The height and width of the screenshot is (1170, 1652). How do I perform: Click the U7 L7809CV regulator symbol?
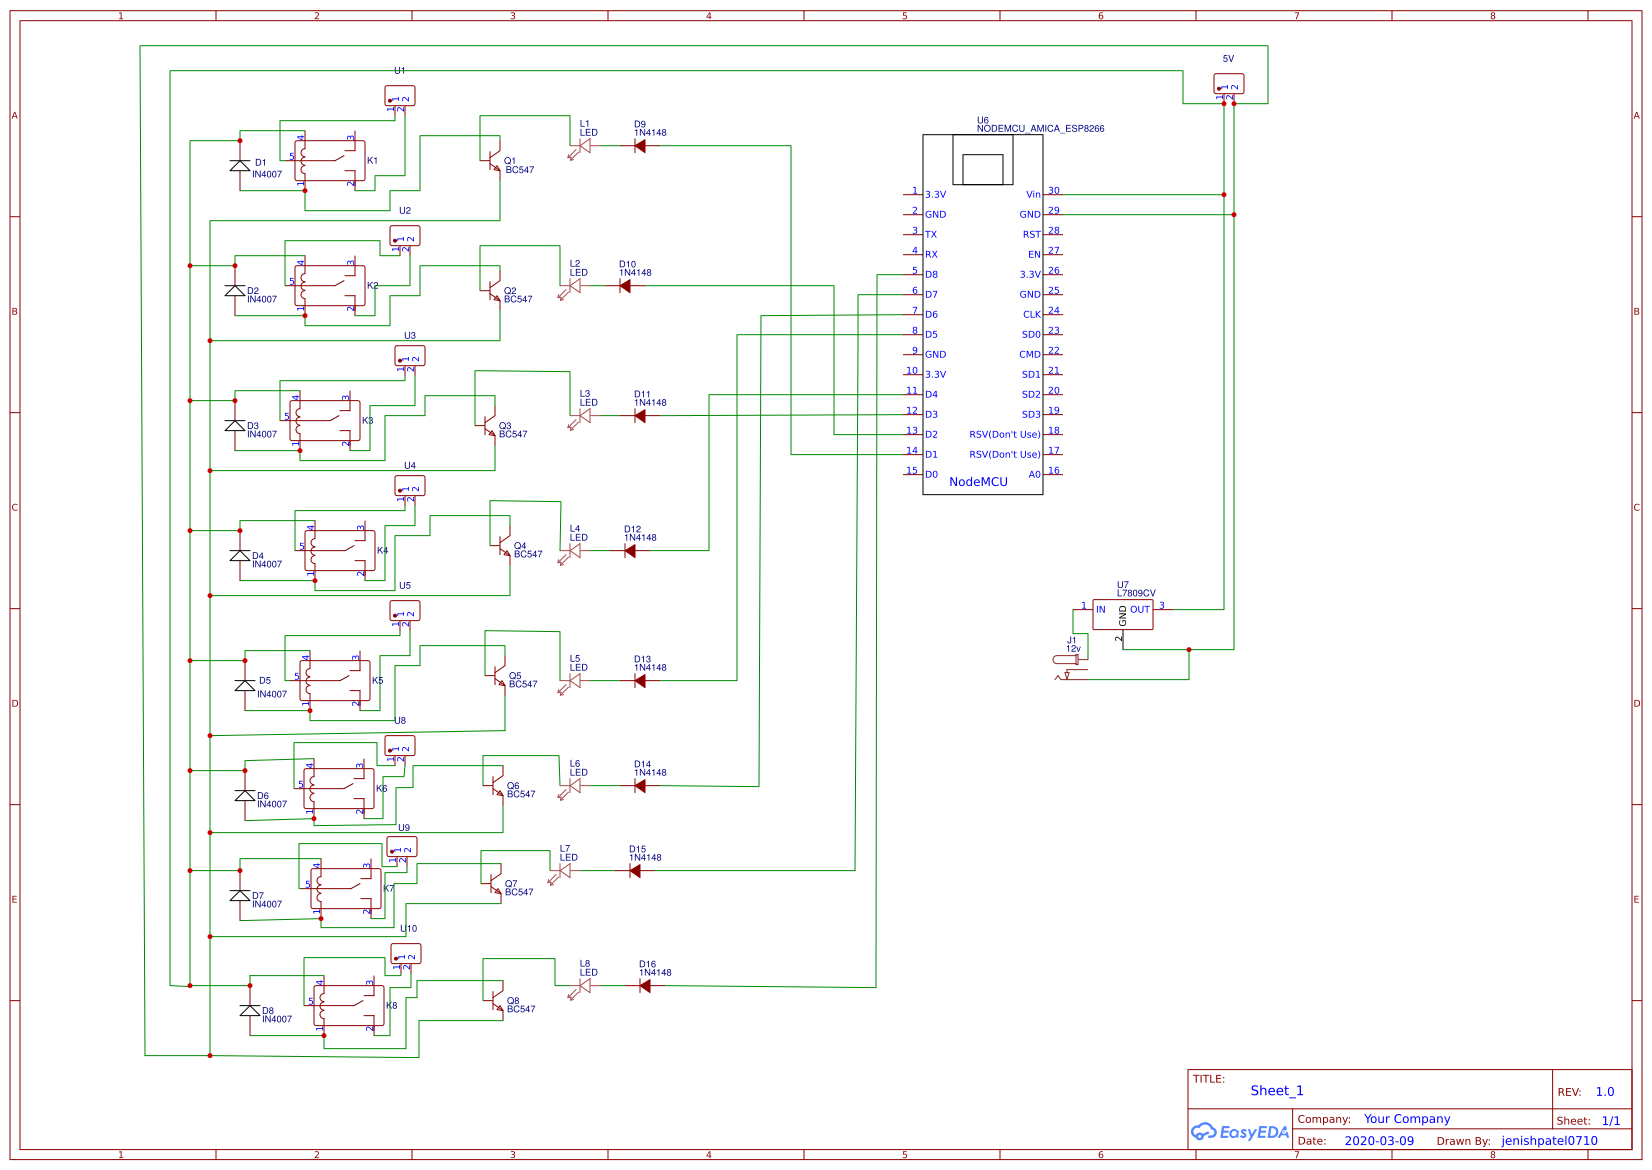[x=1122, y=614]
